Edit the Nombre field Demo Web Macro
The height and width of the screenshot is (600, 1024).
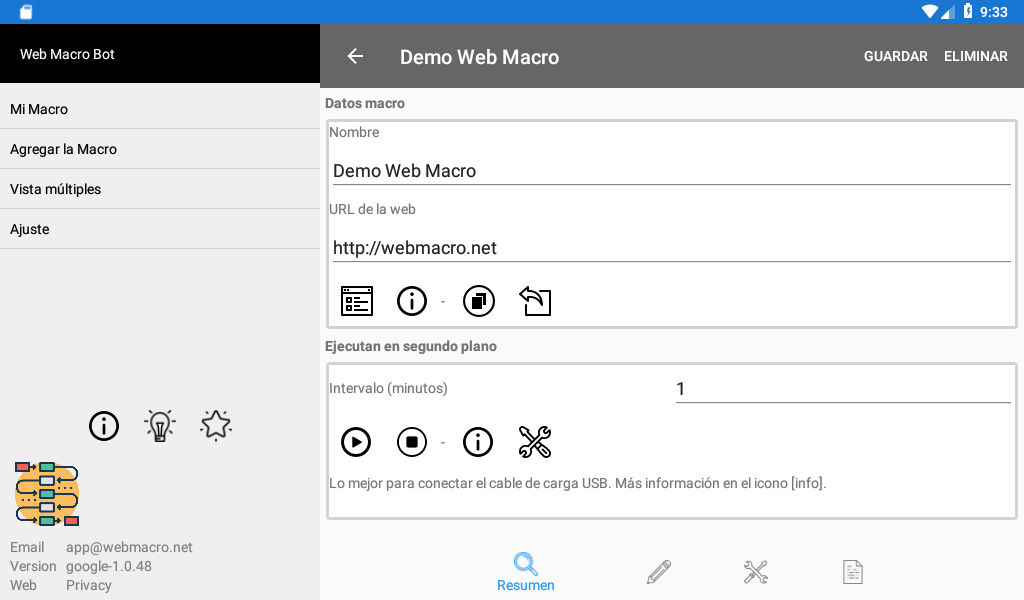671,171
